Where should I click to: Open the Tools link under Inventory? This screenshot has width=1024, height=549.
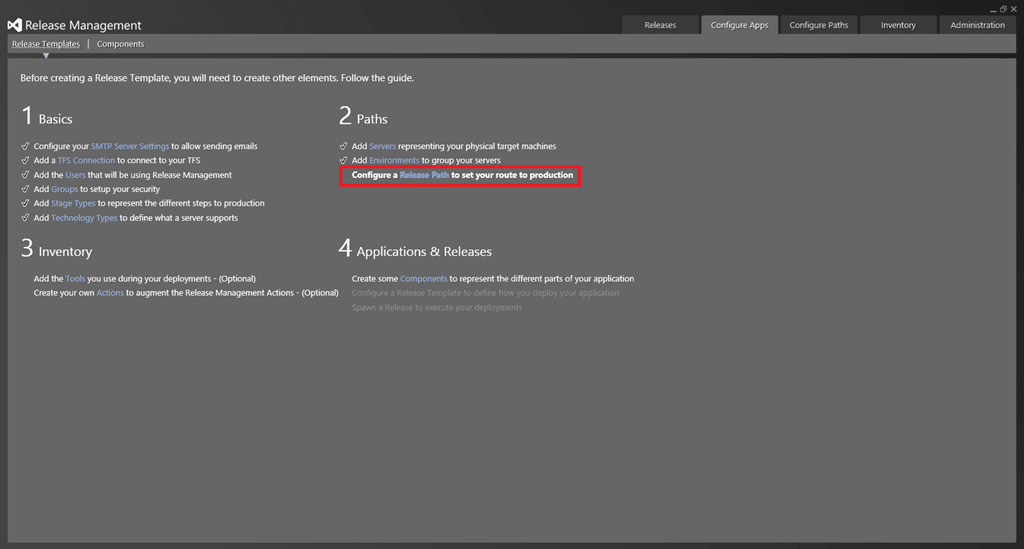(x=75, y=279)
